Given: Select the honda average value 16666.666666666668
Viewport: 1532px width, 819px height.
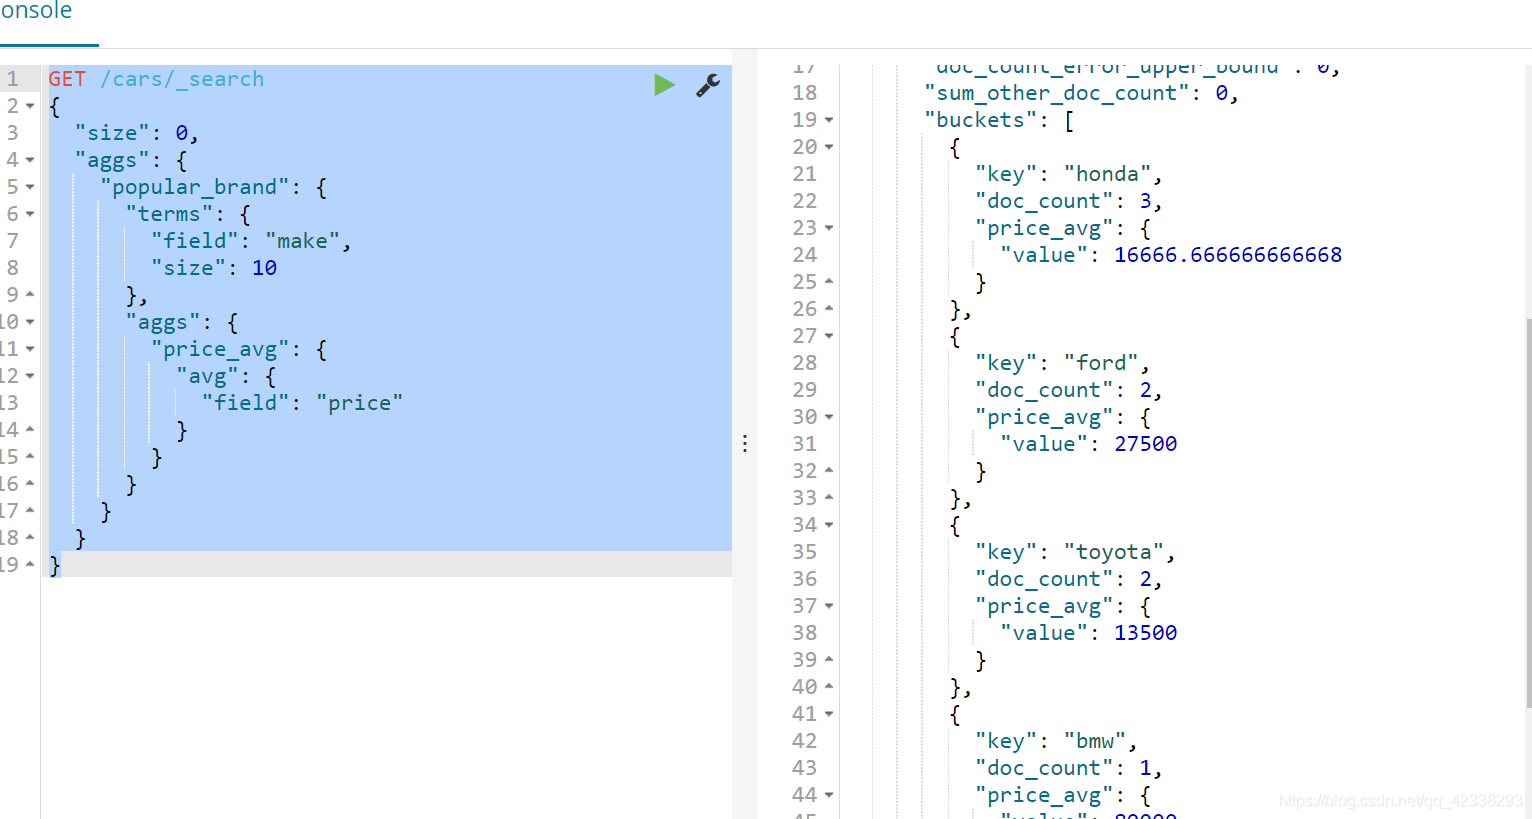Looking at the screenshot, I should tap(1227, 254).
